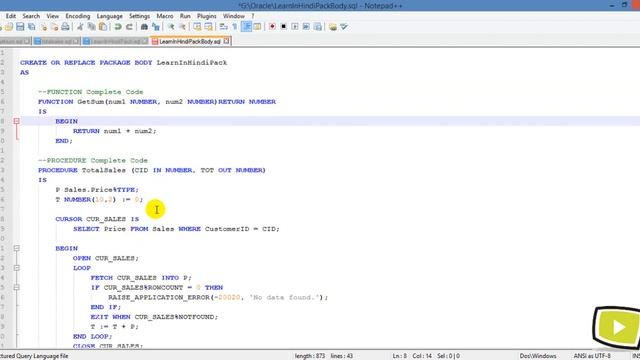Click the line 'OPEN CUR_SALES;'
This screenshot has width=640, height=360.
106,258
